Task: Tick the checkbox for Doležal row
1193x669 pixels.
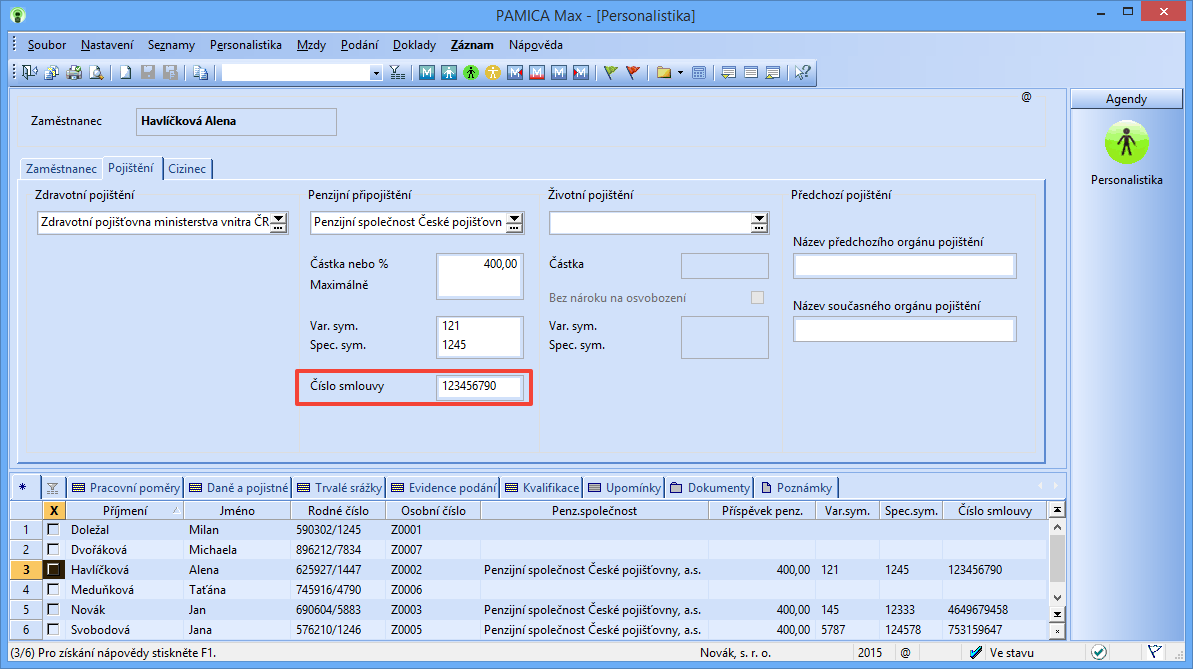Action: pyautogui.click(x=53, y=529)
